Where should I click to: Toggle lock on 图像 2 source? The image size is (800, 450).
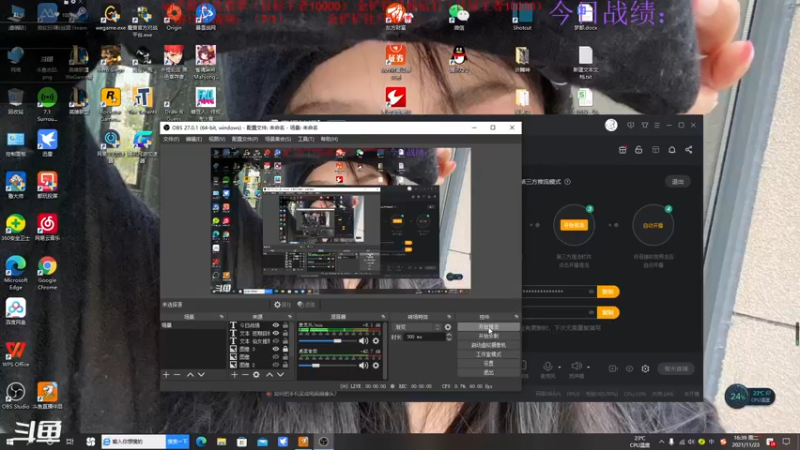[285, 365]
